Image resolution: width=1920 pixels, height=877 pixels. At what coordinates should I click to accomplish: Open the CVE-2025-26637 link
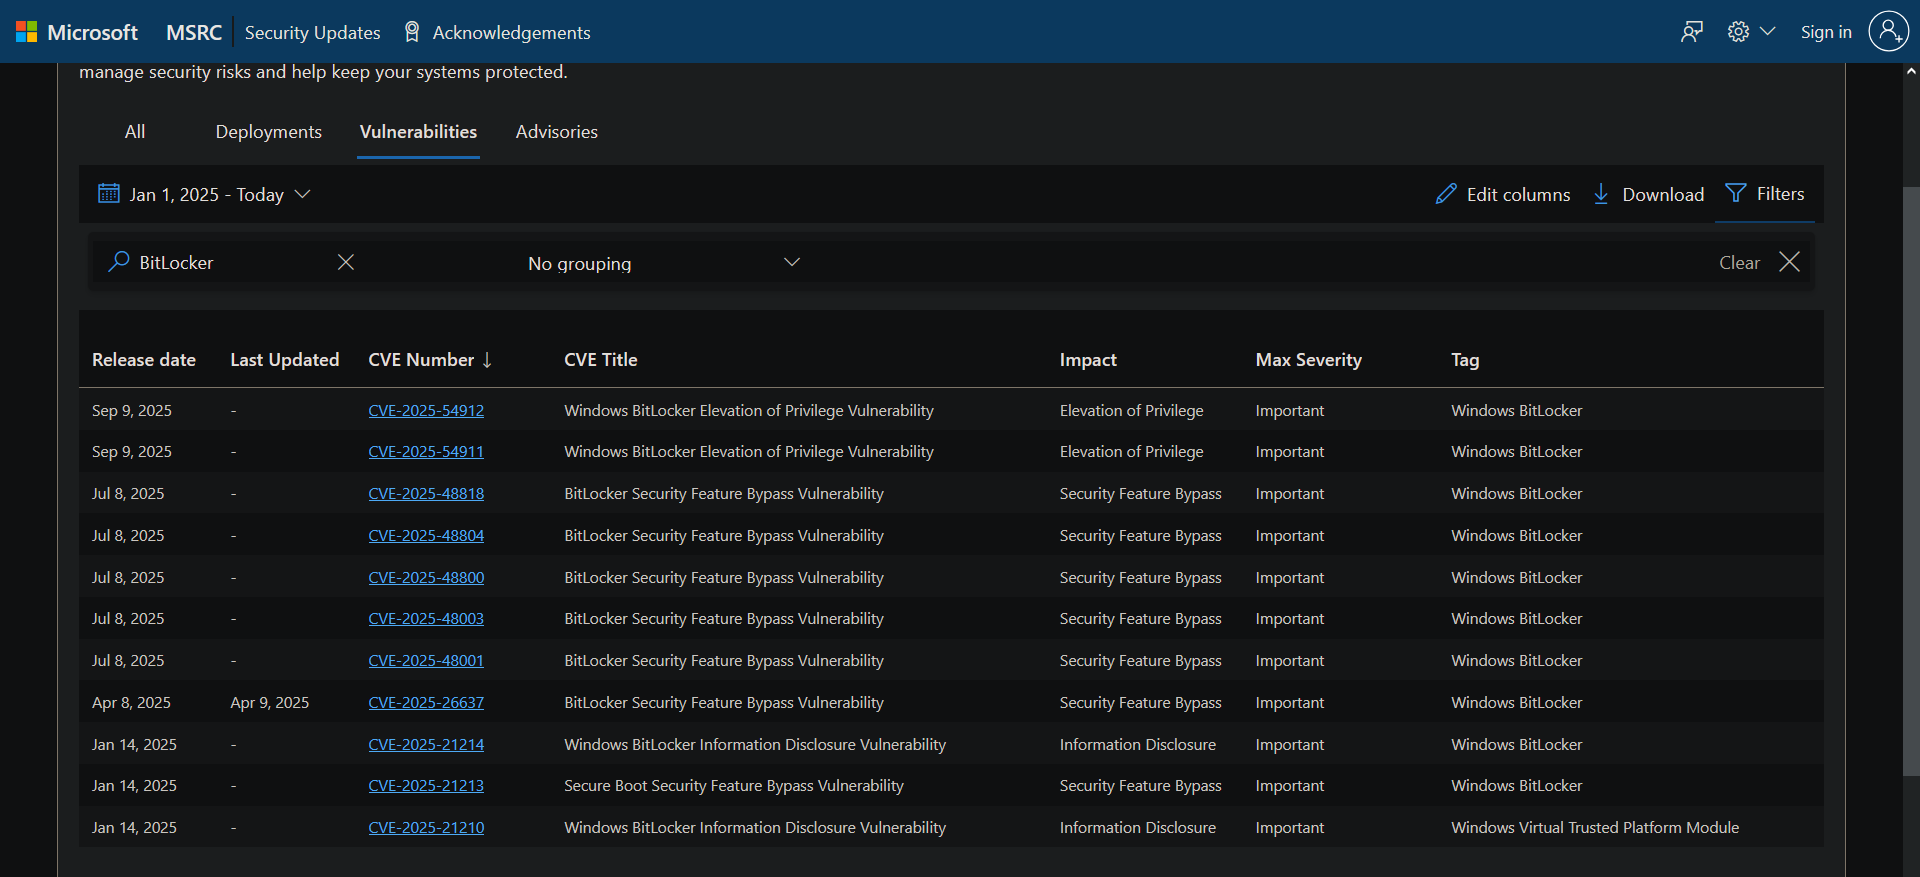[x=426, y=703]
